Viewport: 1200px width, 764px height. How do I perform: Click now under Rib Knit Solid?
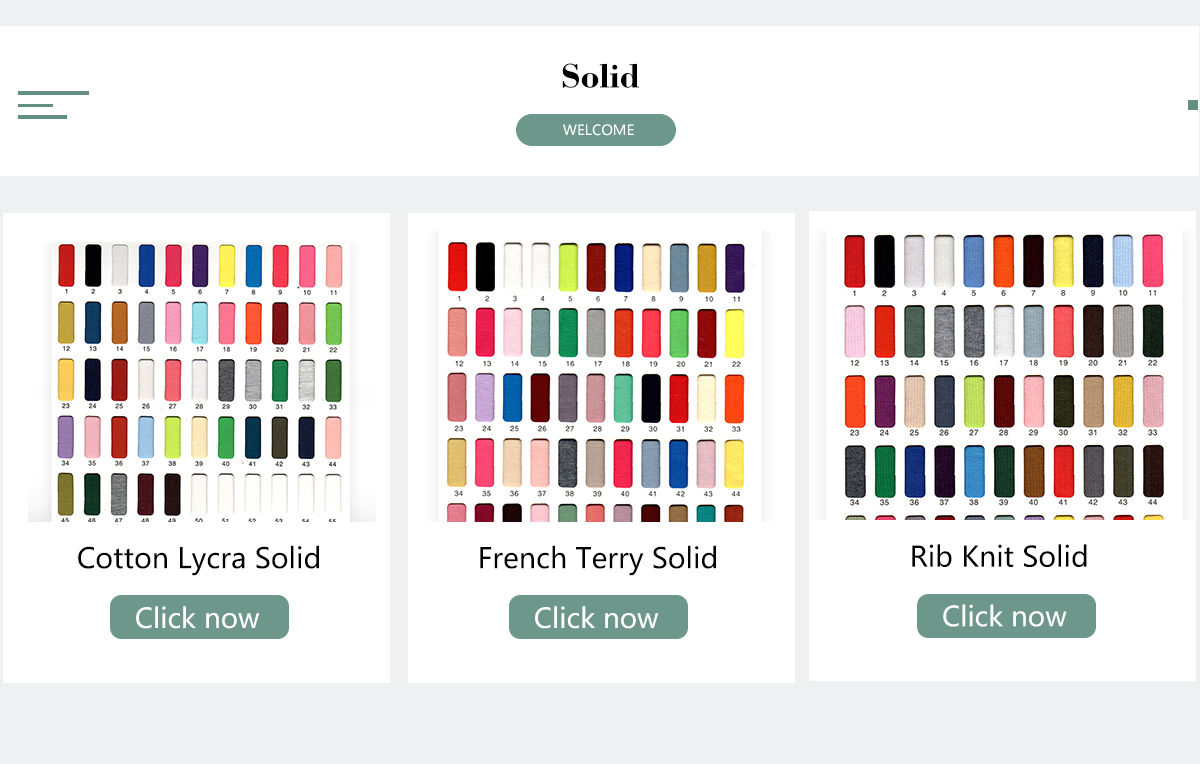click(x=1006, y=616)
